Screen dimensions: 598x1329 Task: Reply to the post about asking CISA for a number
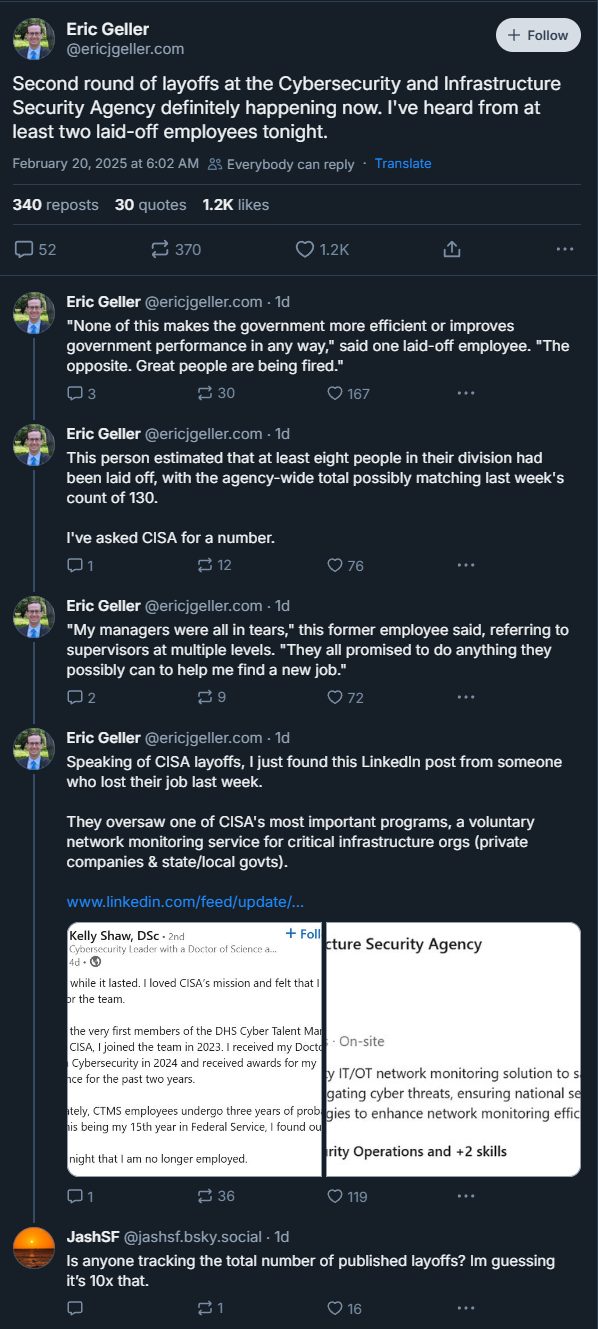point(80,565)
